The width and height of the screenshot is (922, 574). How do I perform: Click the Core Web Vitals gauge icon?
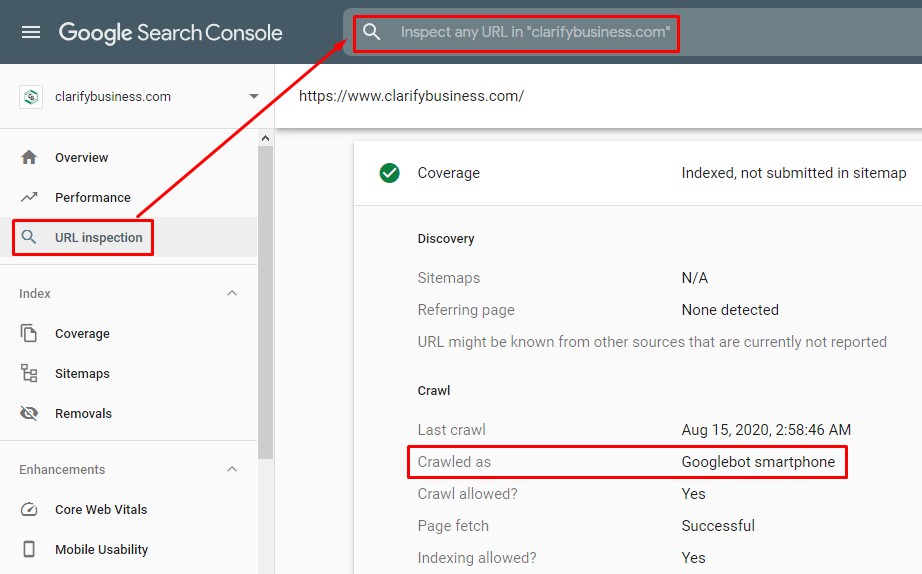click(x=29, y=509)
